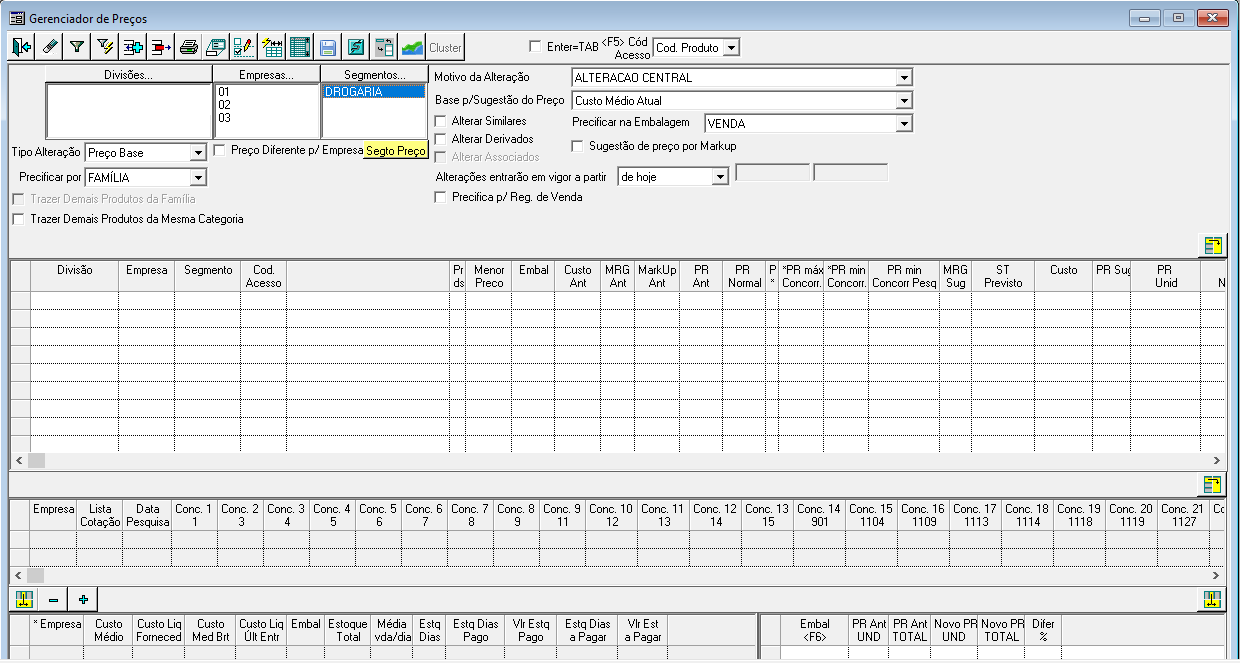Viewport: 1240px width, 663px height.
Task: Click the exit door icon in toolbar
Action: point(22,47)
